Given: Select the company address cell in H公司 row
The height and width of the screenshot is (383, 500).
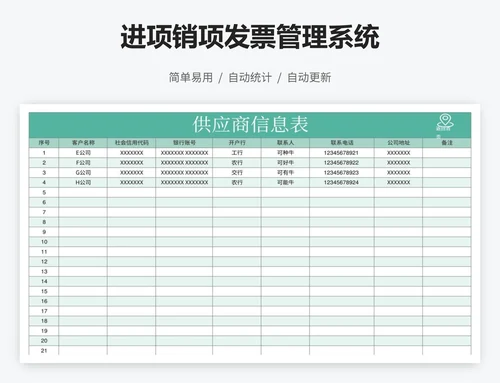Looking at the screenshot, I should point(398,183).
